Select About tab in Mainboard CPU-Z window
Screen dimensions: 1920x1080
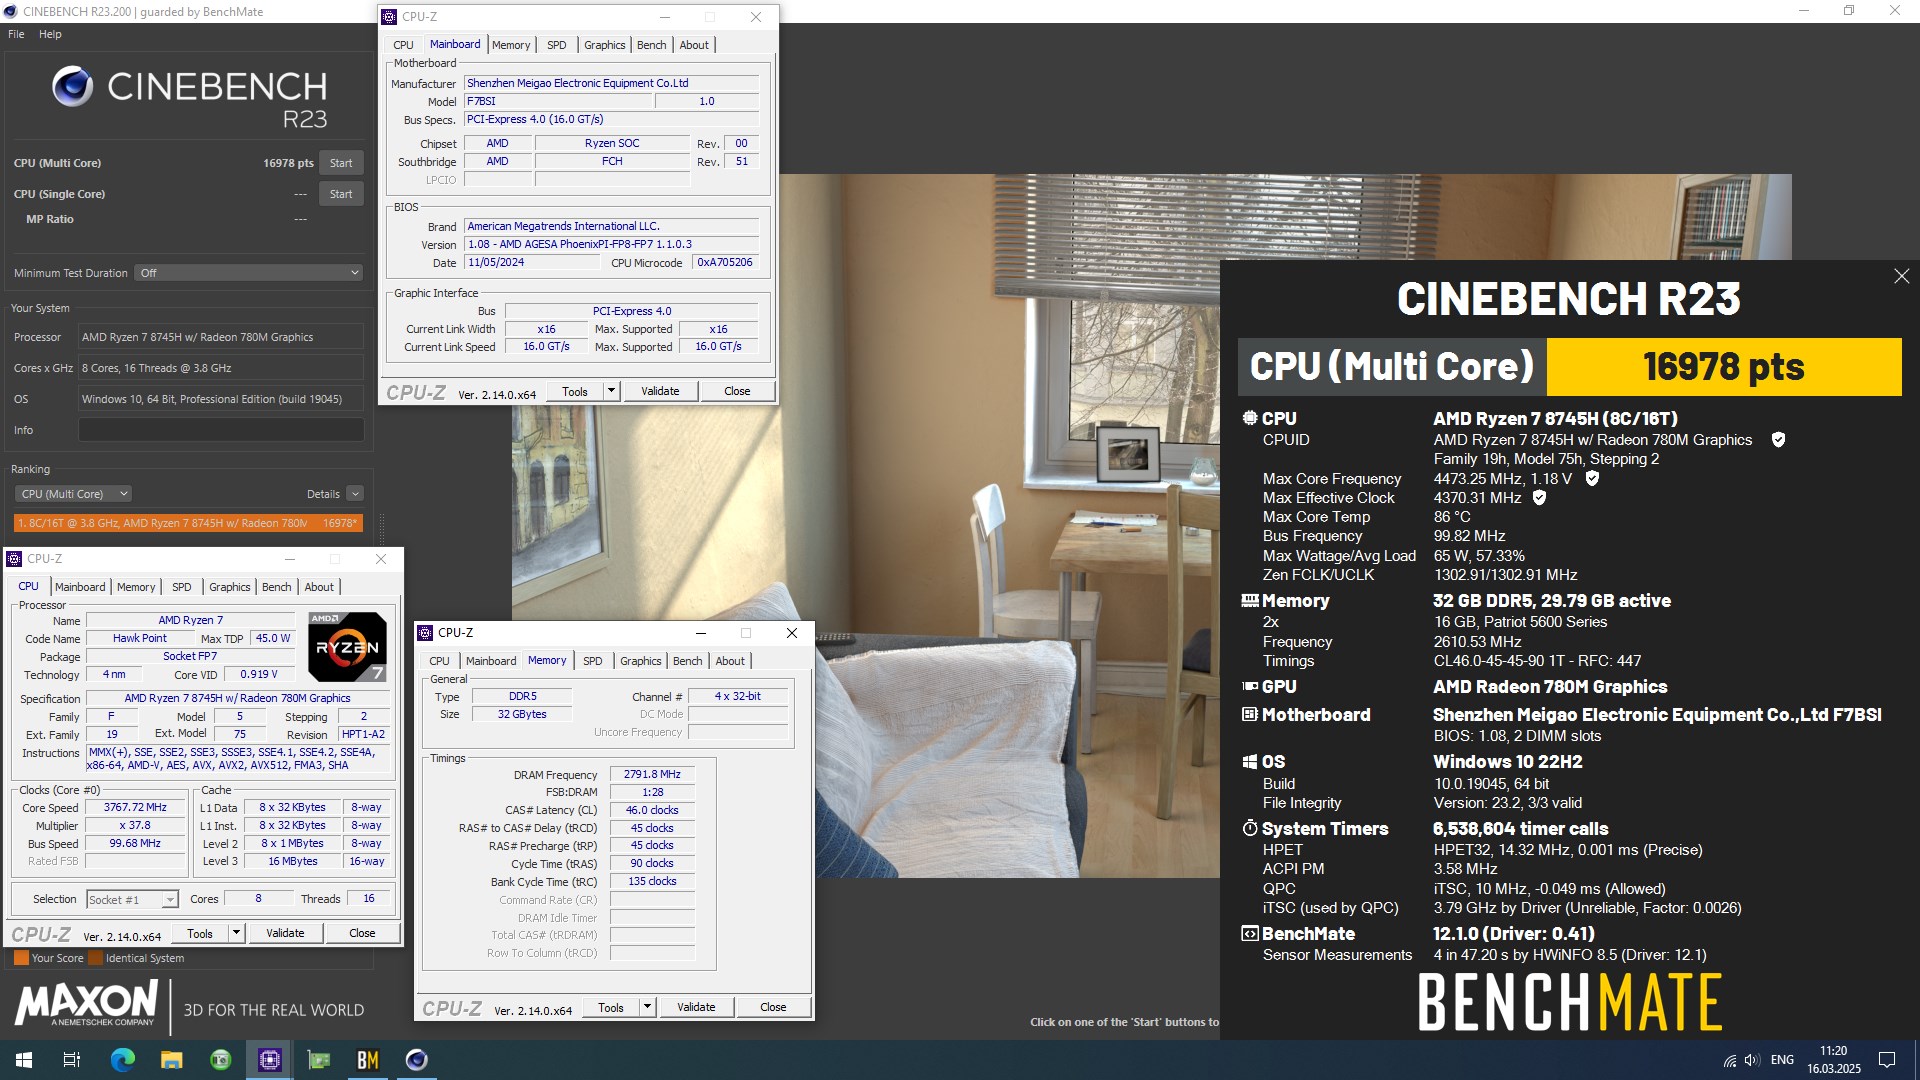tap(694, 45)
